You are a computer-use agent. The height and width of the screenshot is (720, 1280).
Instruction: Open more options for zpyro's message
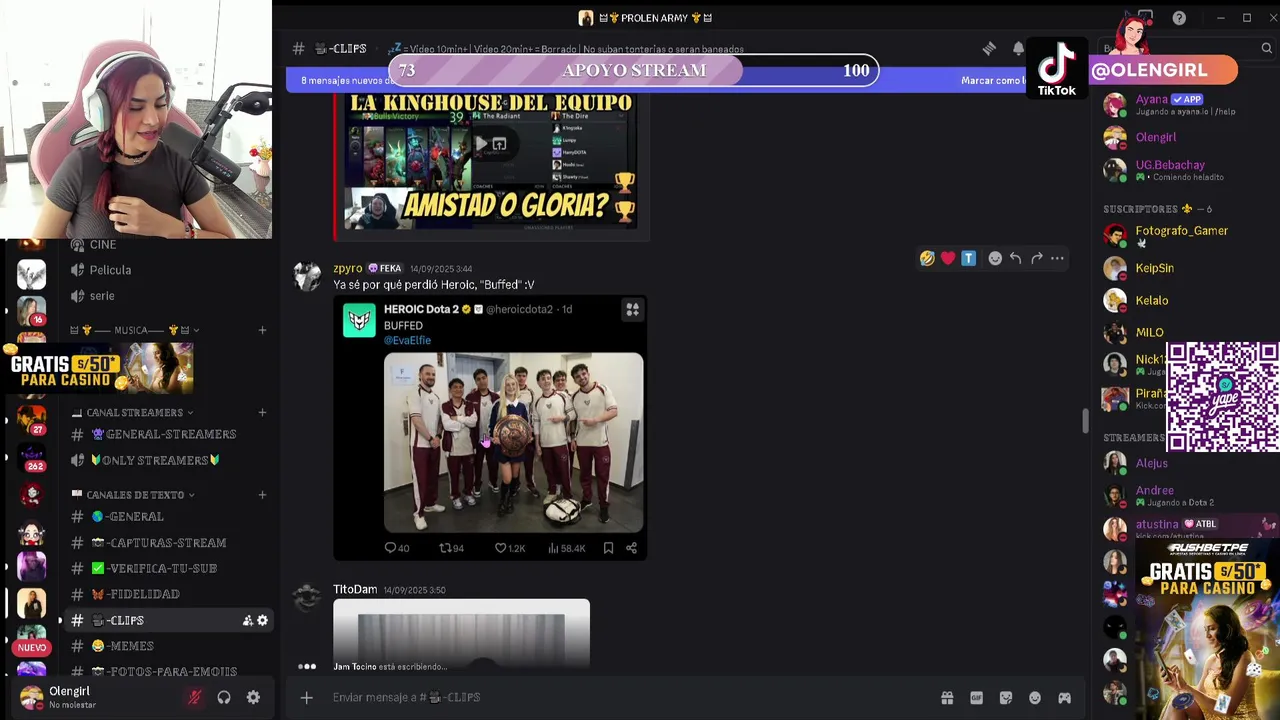click(x=1057, y=258)
